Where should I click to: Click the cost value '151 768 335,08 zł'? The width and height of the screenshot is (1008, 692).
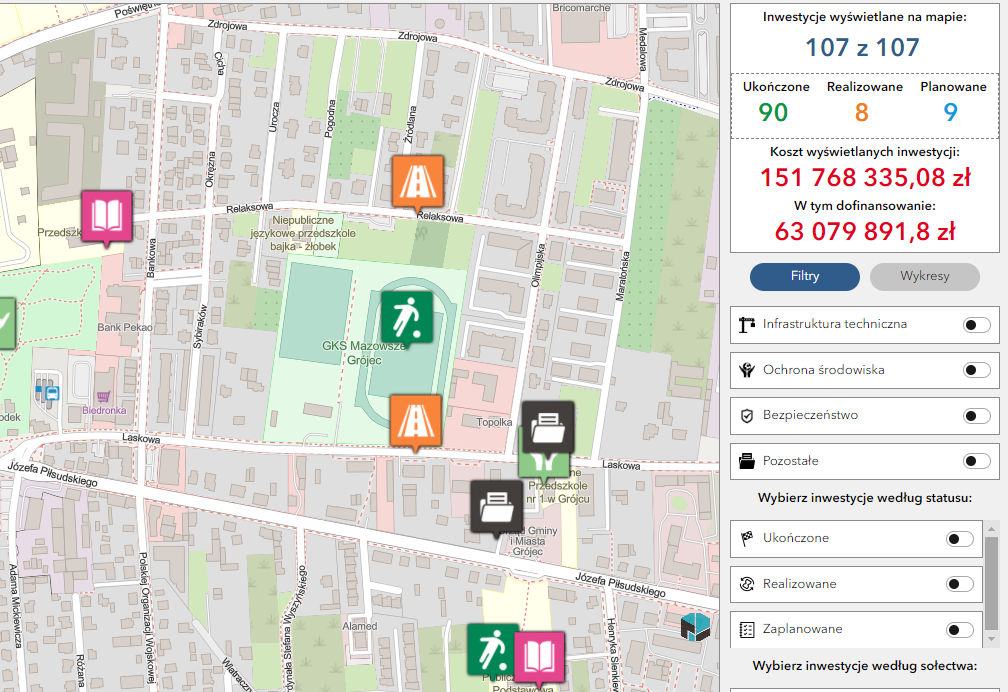pos(865,178)
